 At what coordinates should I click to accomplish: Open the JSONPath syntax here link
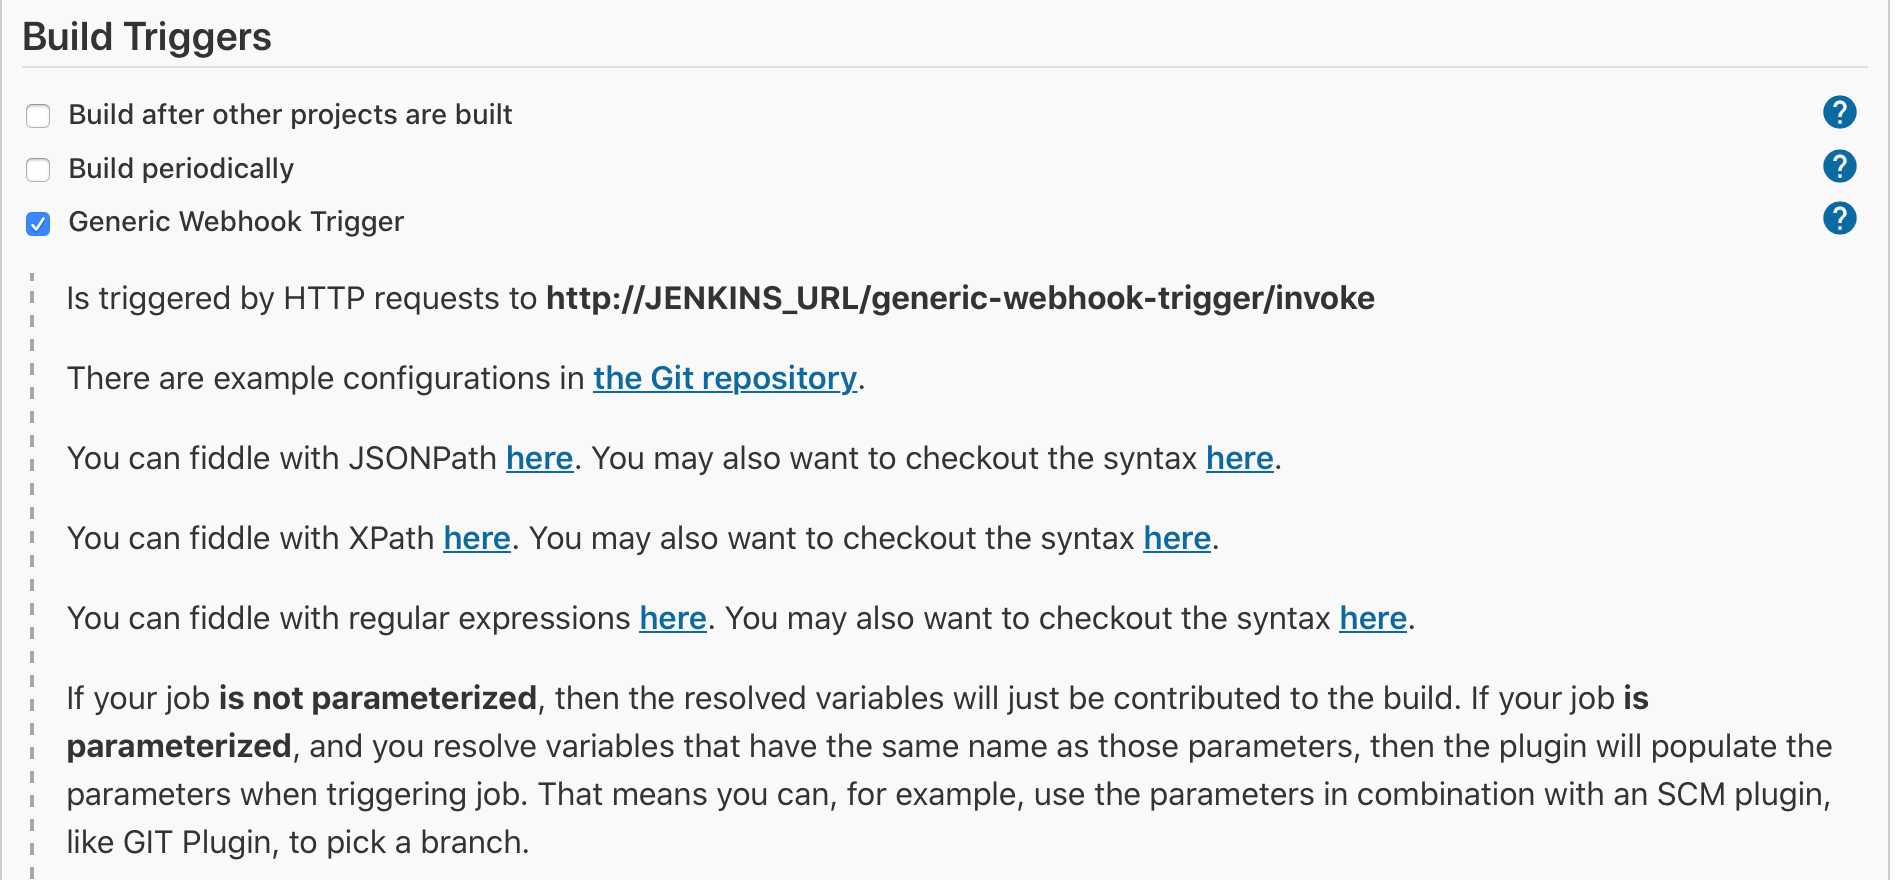1239,459
